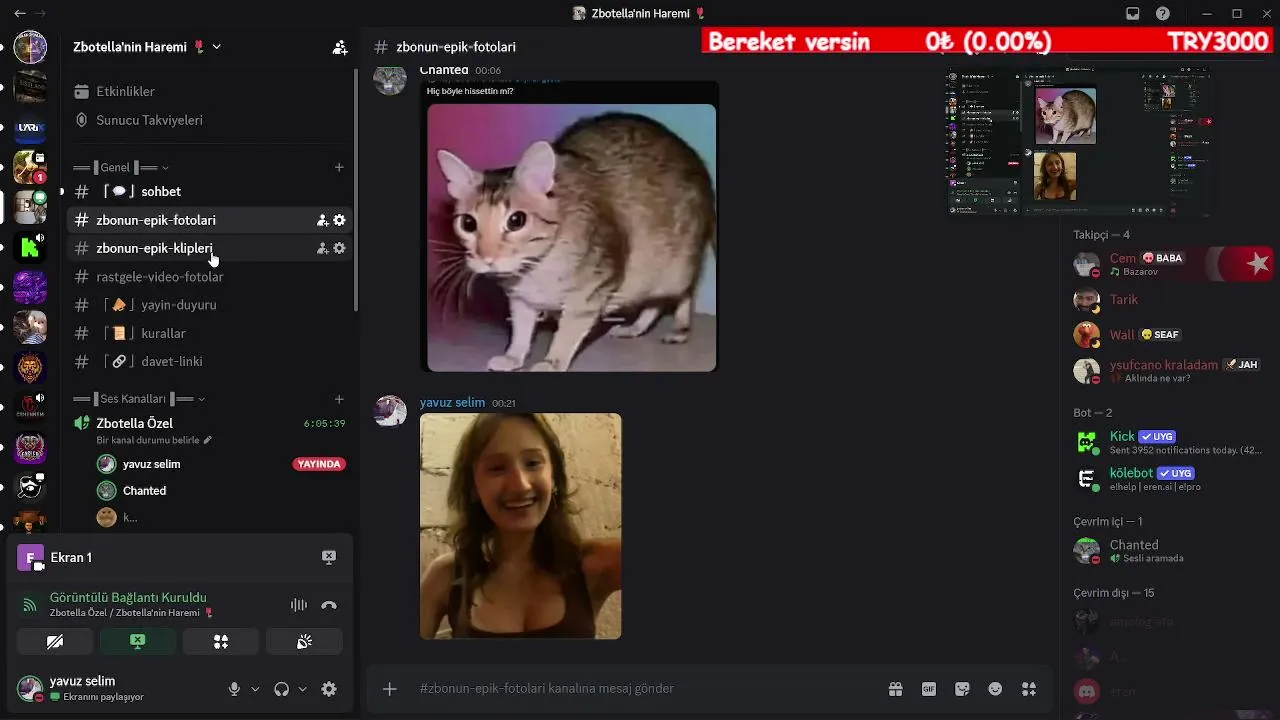Go back with the left arrow
This screenshot has height=720, width=1280.
(20, 14)
